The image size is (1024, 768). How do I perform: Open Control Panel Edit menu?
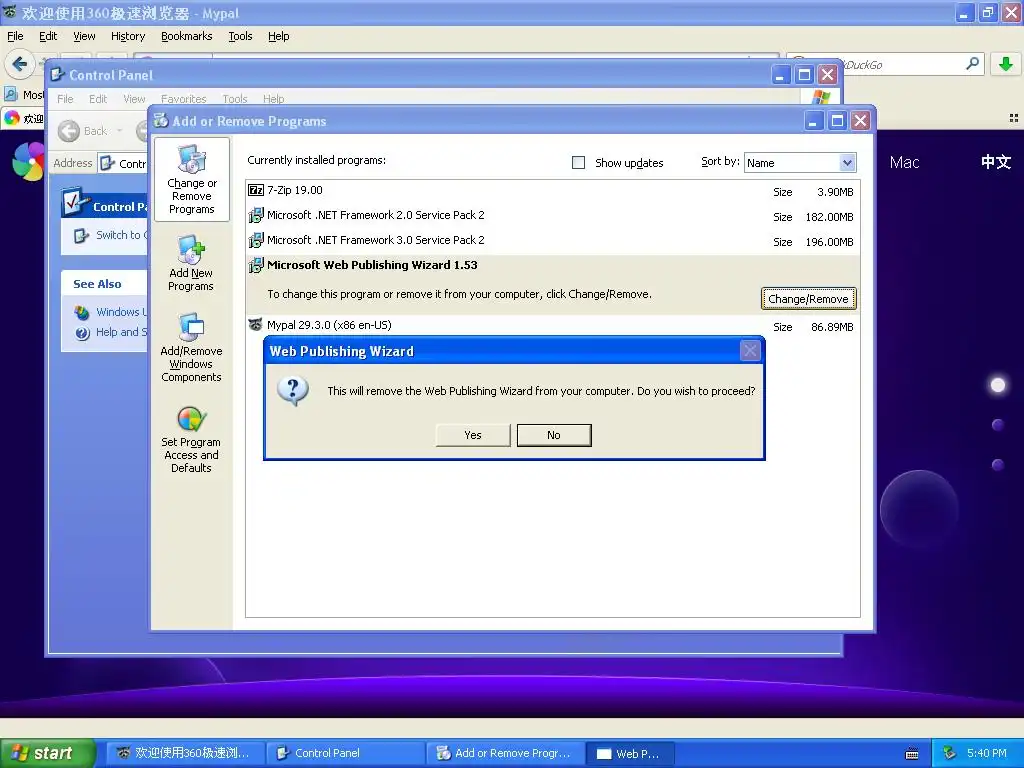[98, 99]
